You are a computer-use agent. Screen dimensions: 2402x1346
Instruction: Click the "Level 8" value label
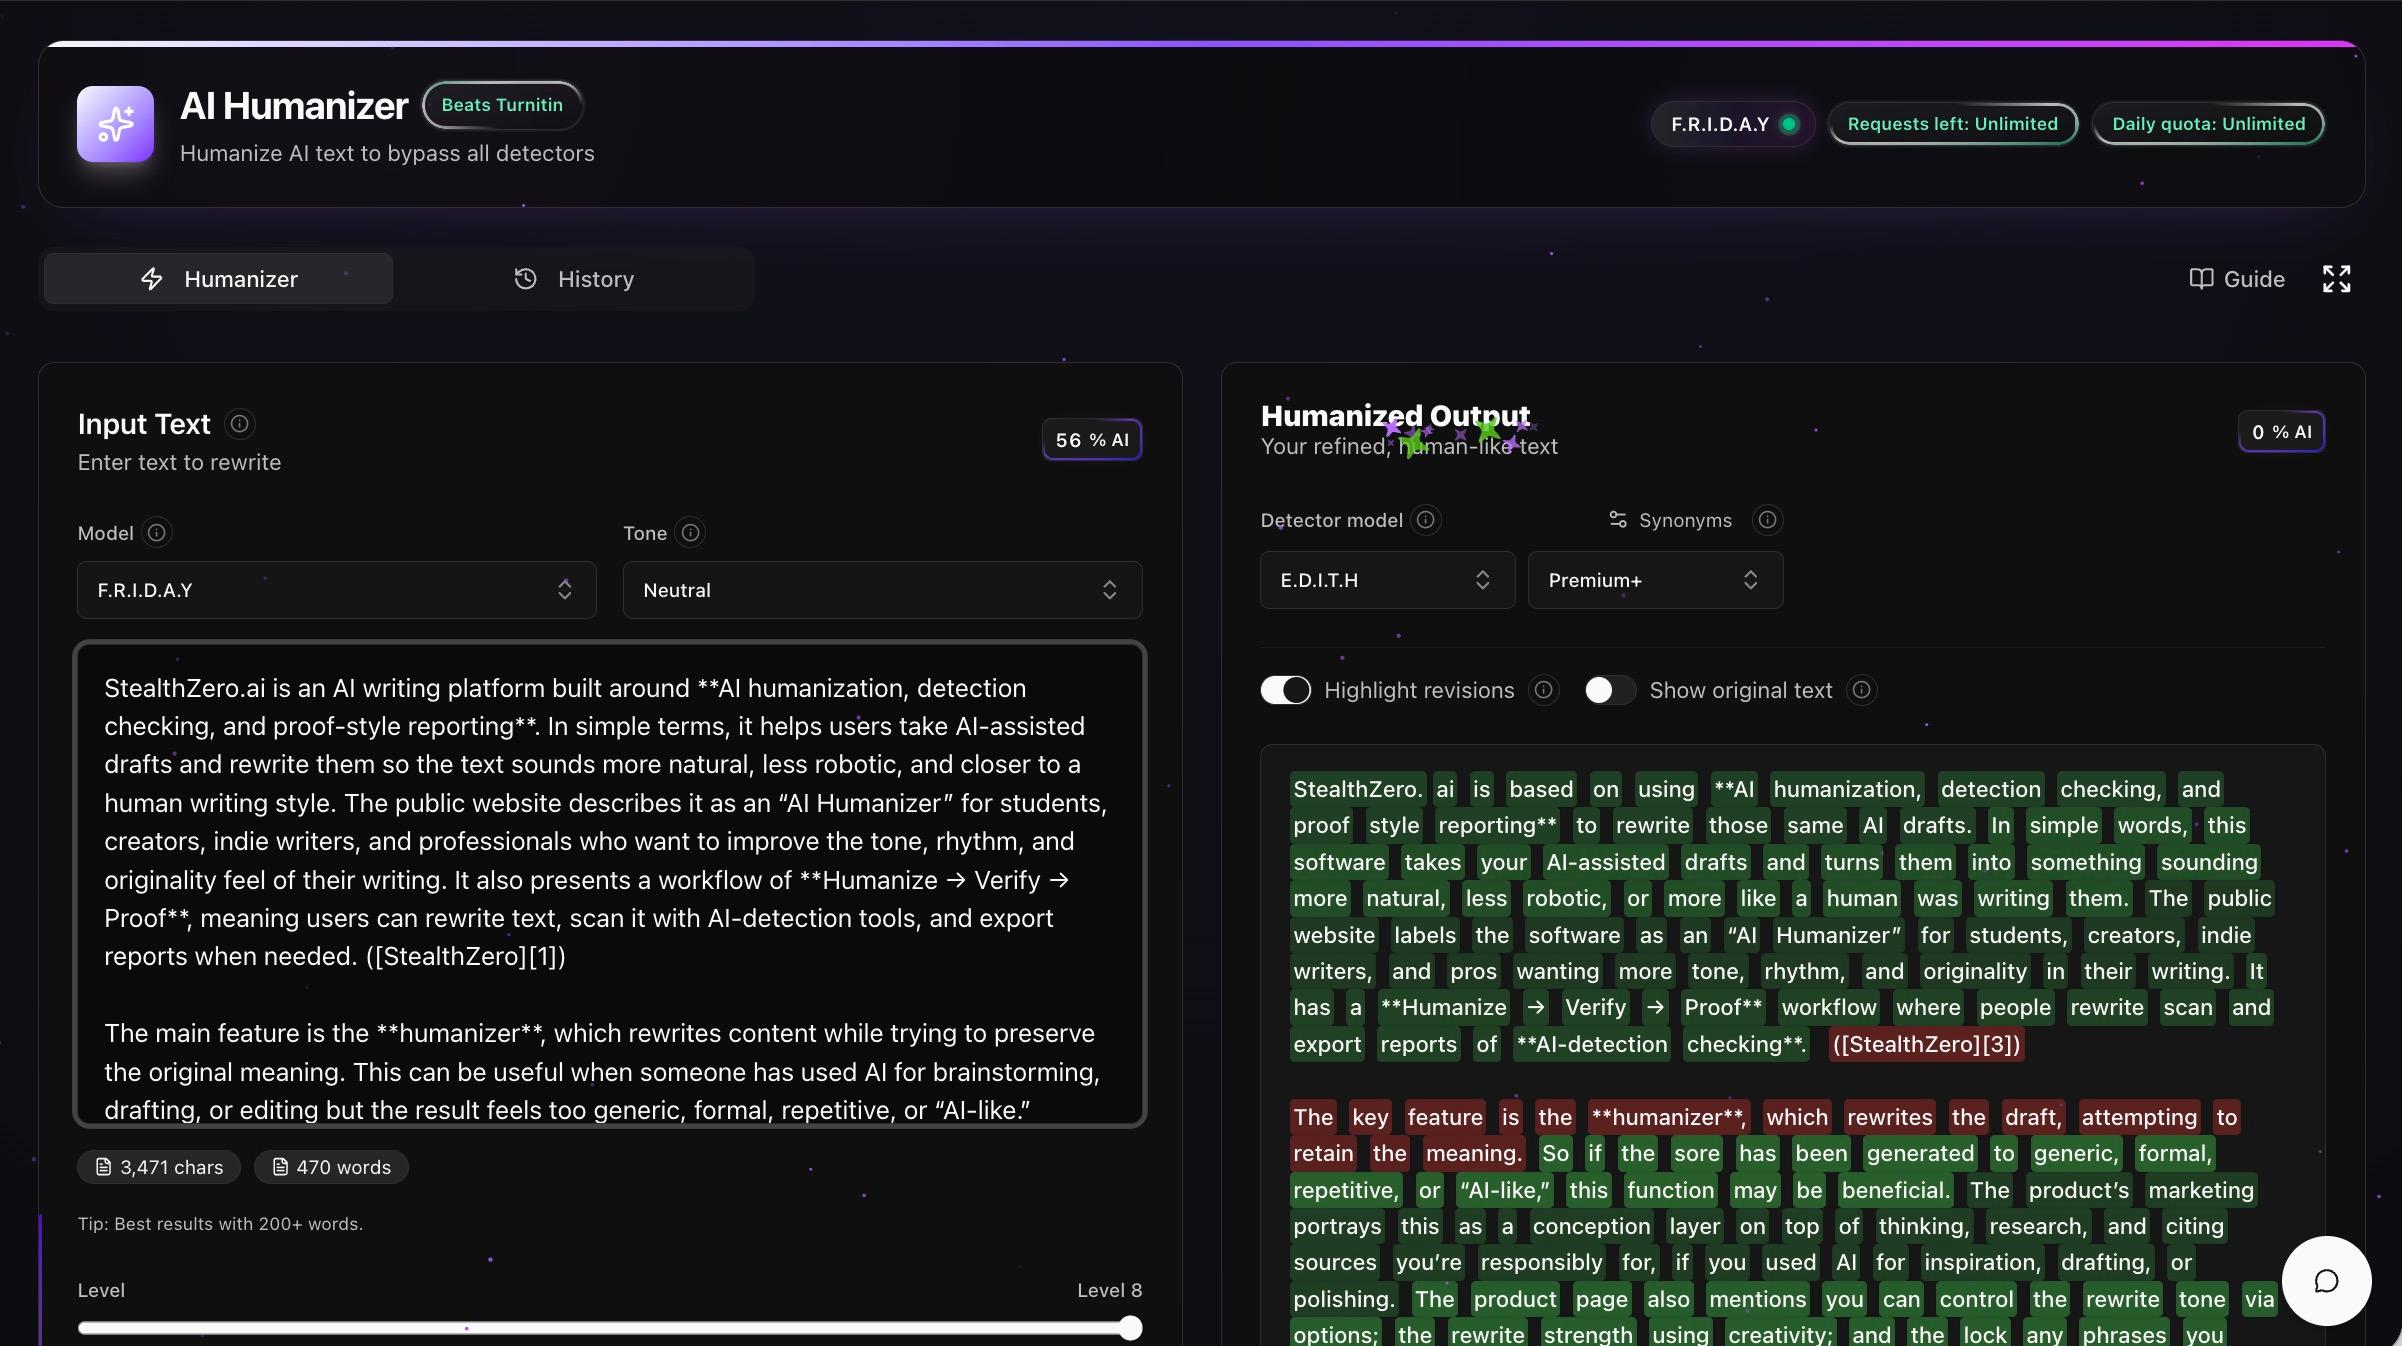(1109, 1290)
